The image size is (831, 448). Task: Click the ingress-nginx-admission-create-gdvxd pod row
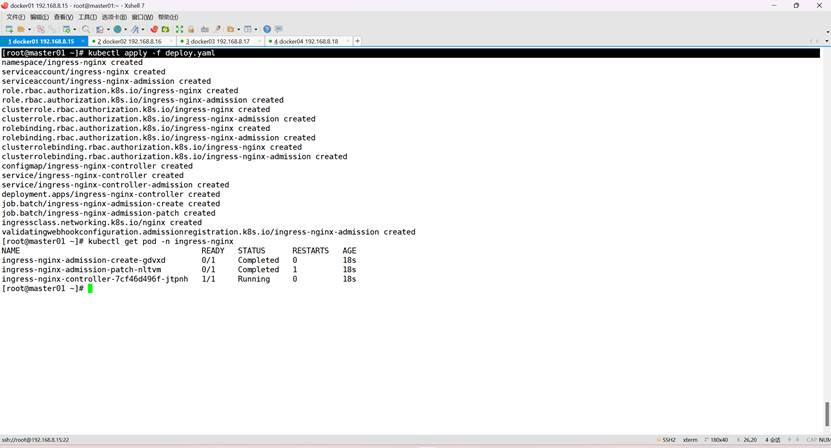(179, 260)
